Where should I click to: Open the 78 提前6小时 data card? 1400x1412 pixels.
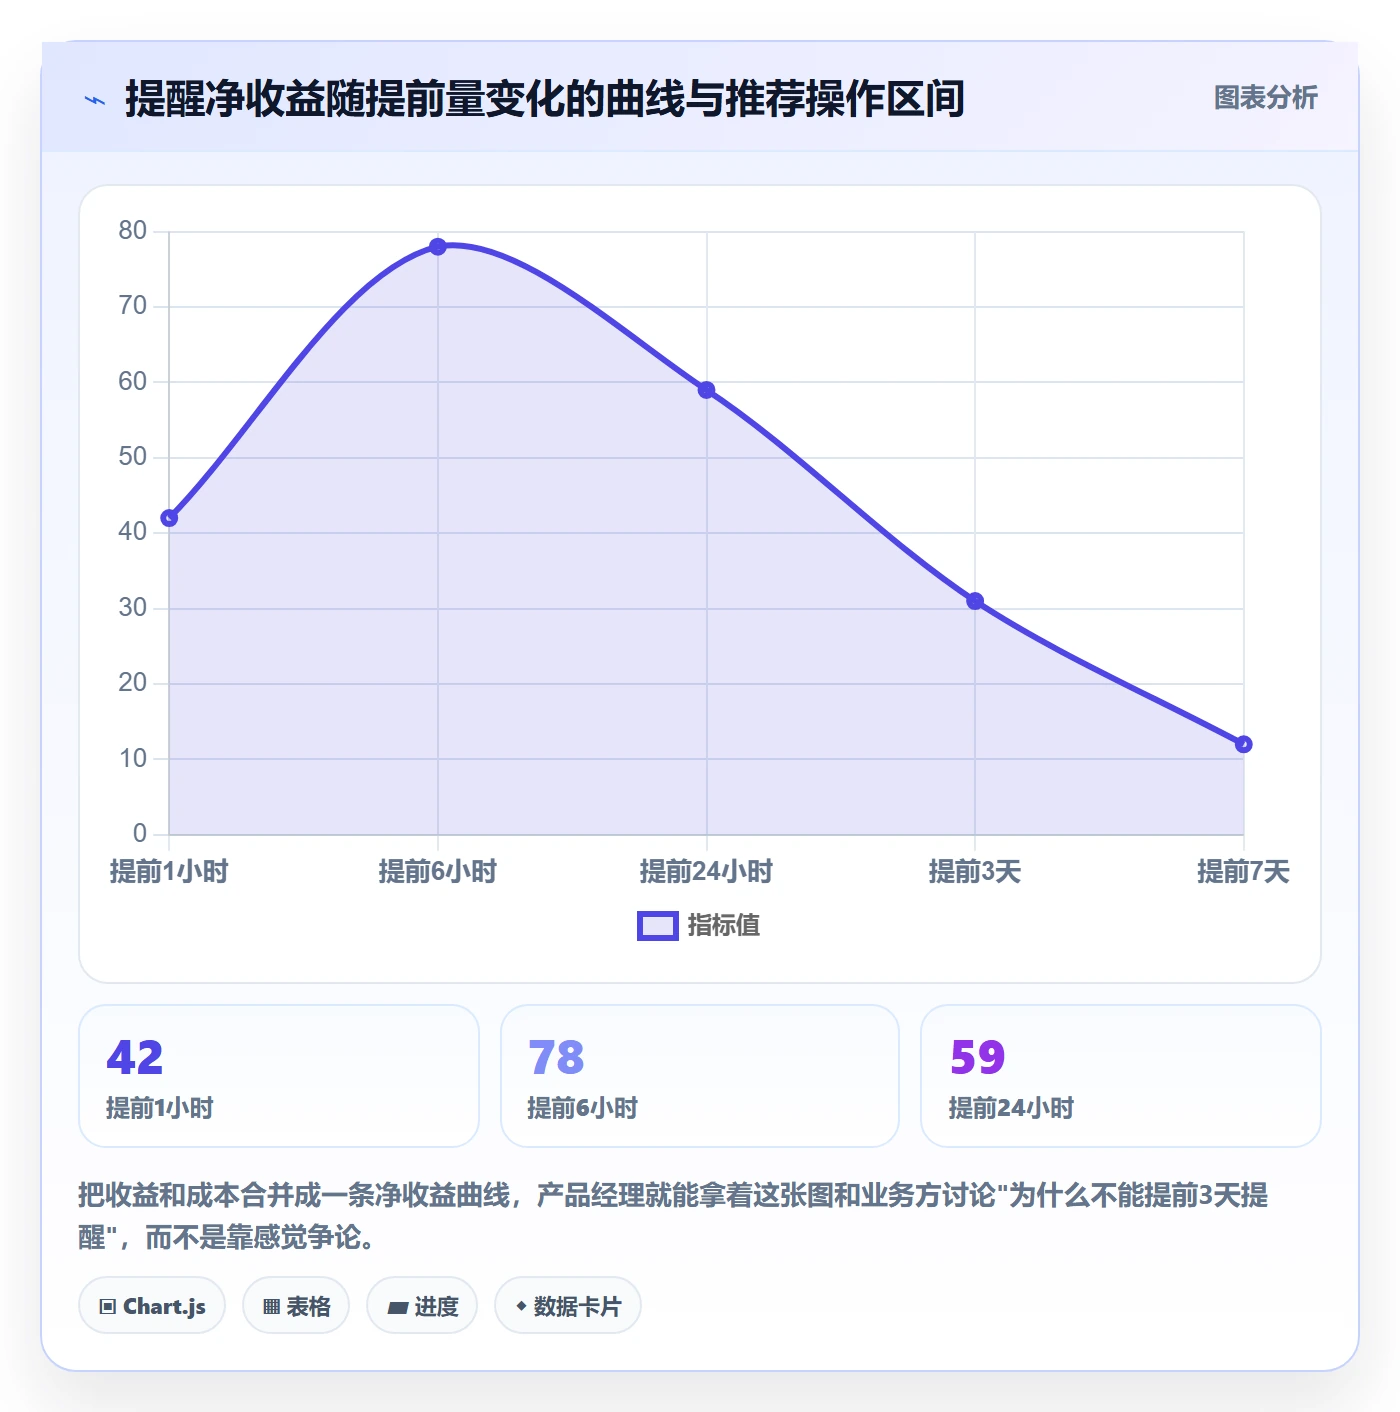tap(700, 1076)
